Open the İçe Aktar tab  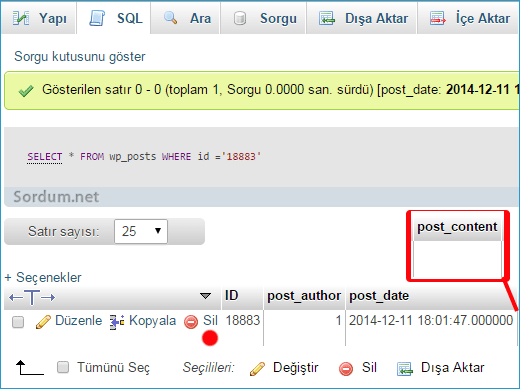pyautogui.click(x=468, y=18)
